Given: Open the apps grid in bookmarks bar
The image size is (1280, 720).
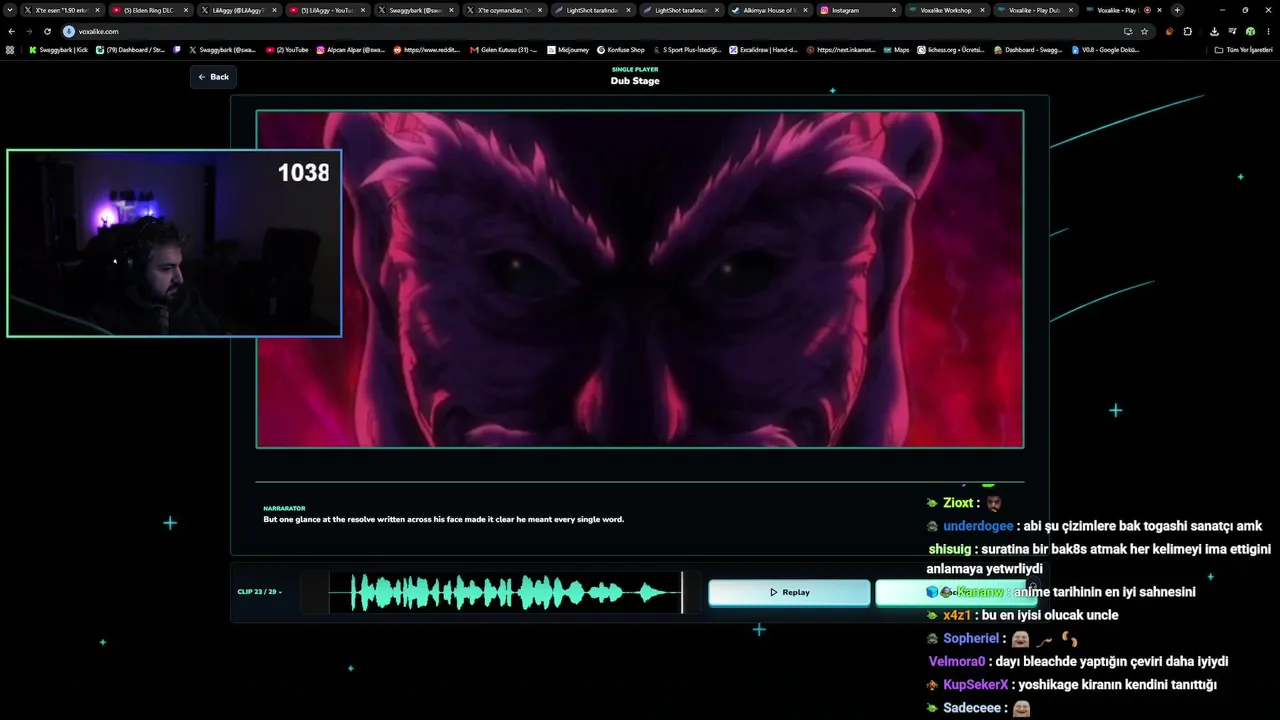Looking at the screenshot, I should click(x=10, y=49).
